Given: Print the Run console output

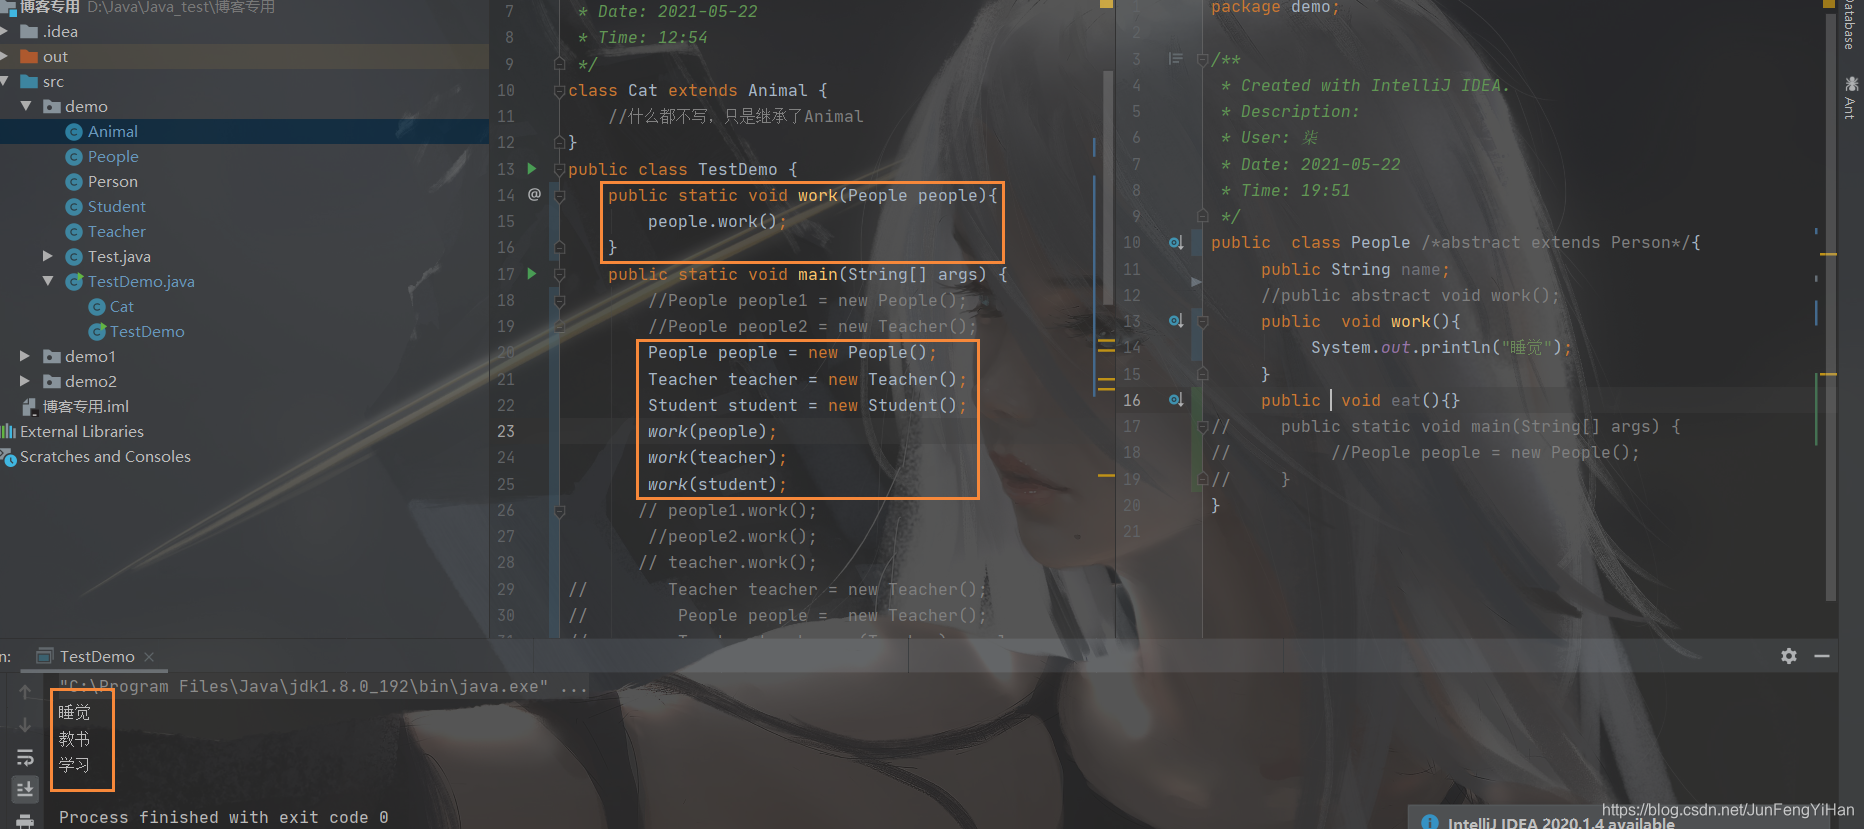Looking at the screenshot, I should [25, 821].
